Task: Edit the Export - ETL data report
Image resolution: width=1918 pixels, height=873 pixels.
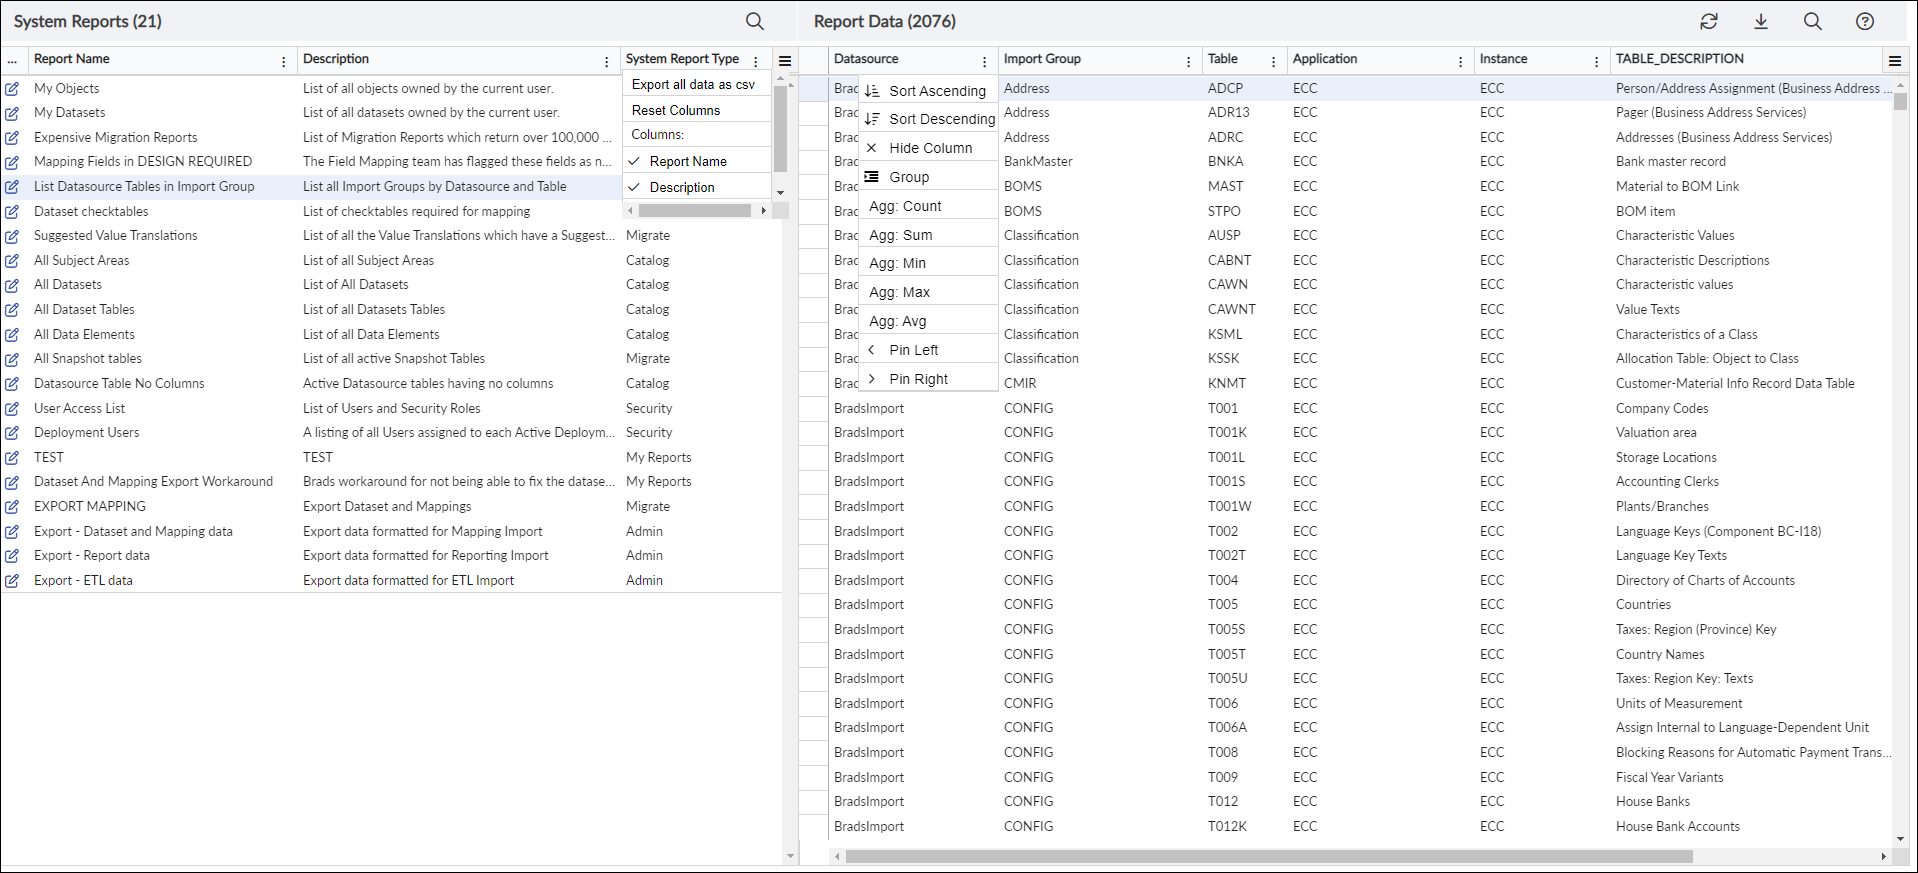Action: 12,580
